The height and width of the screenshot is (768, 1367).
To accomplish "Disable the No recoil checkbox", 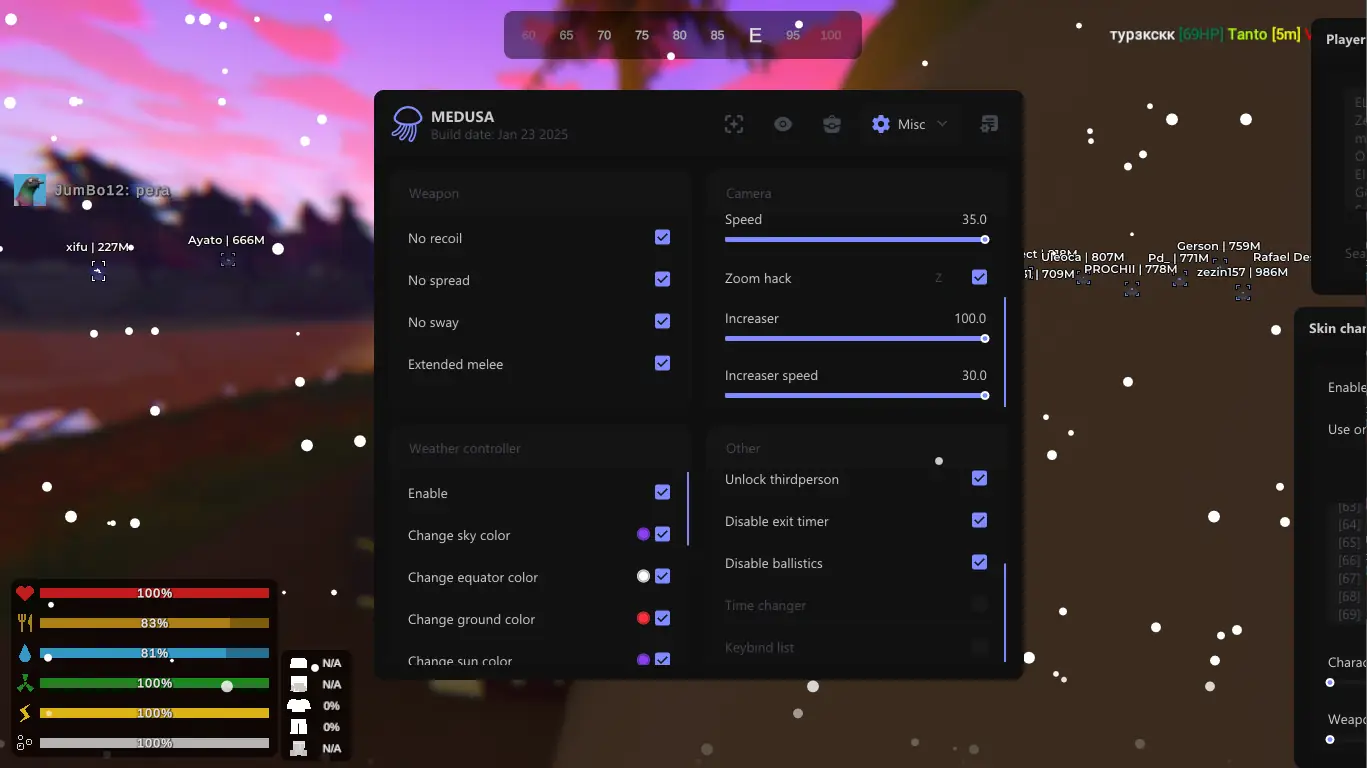I will point(662,237).
